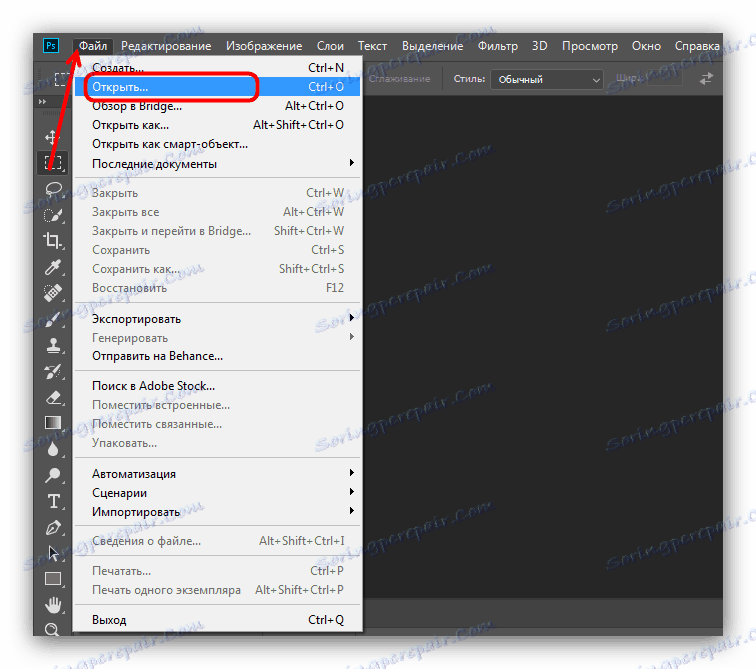The height and width of the screenshot is (669, 756).
Task: Click the Поместить встроенные... entry
Action: click(x=218, y=405)
